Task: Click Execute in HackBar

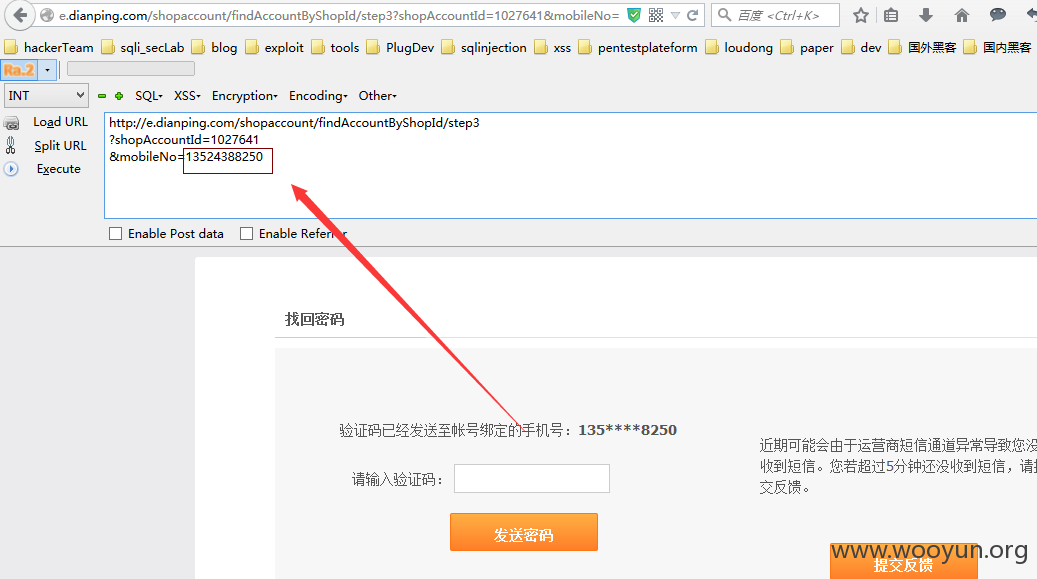Action: coord(58,169)
